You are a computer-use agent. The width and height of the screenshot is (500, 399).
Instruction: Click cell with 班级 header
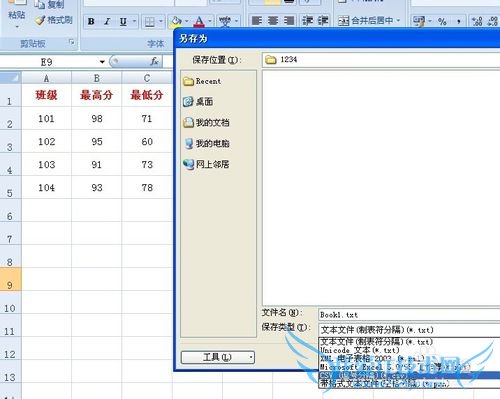click(x=47, y=95)
